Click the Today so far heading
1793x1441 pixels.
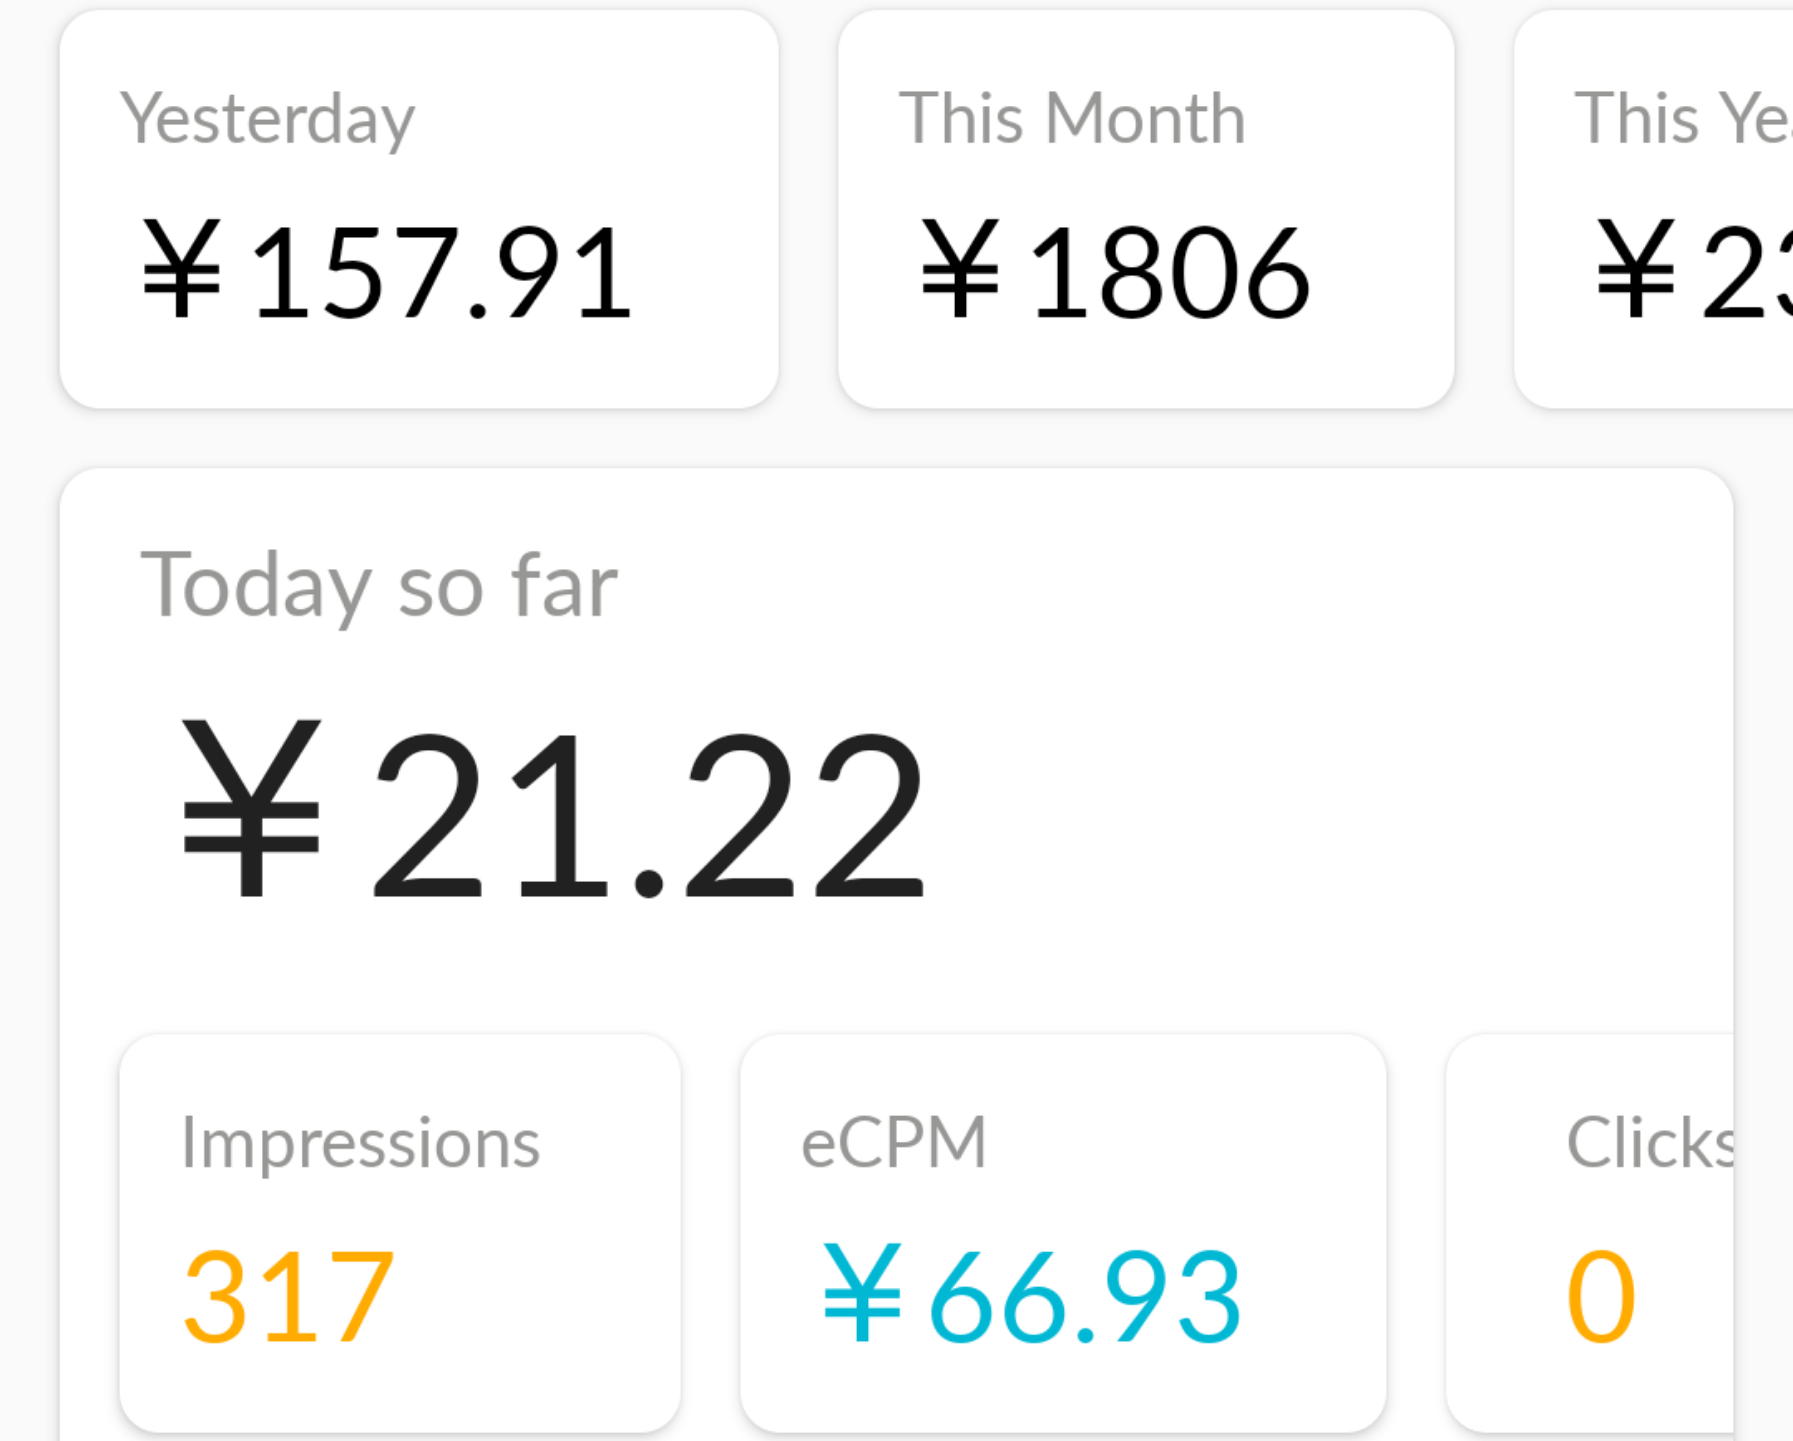(379, 587)
